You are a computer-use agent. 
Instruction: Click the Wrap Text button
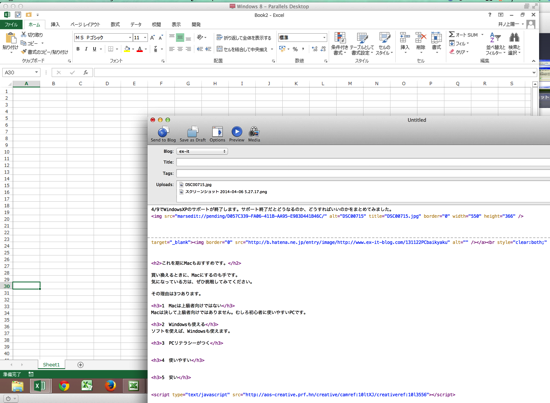pos(244,38)
